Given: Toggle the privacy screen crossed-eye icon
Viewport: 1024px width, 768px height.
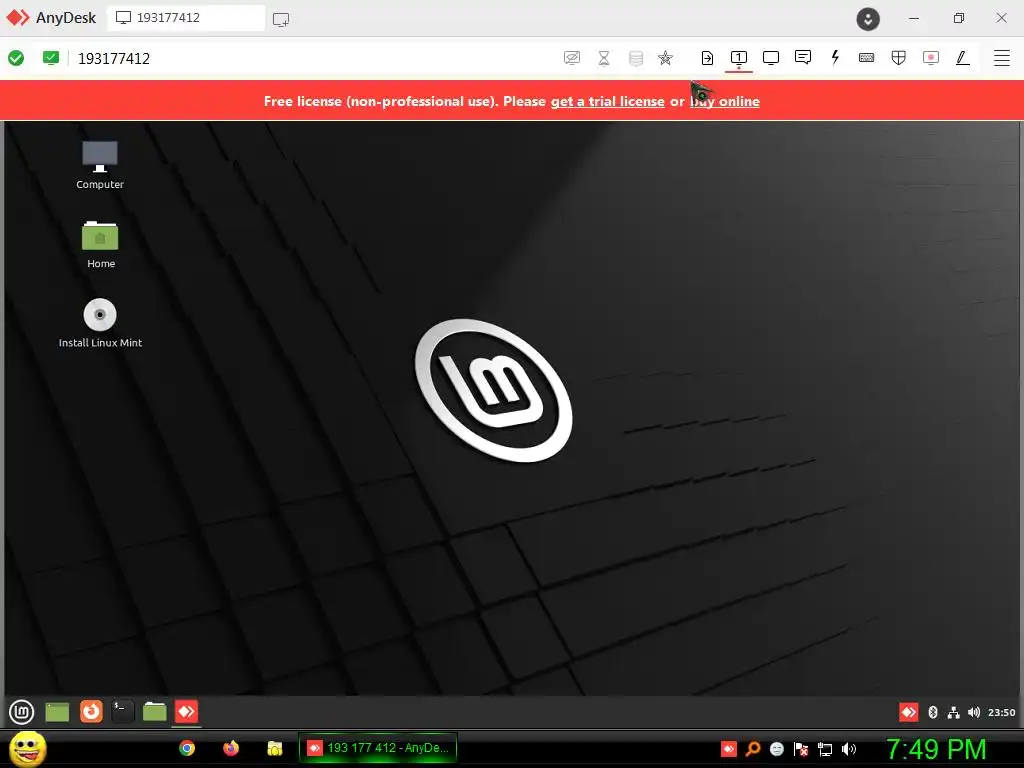Looking at the screenshot, I should 571,58.
